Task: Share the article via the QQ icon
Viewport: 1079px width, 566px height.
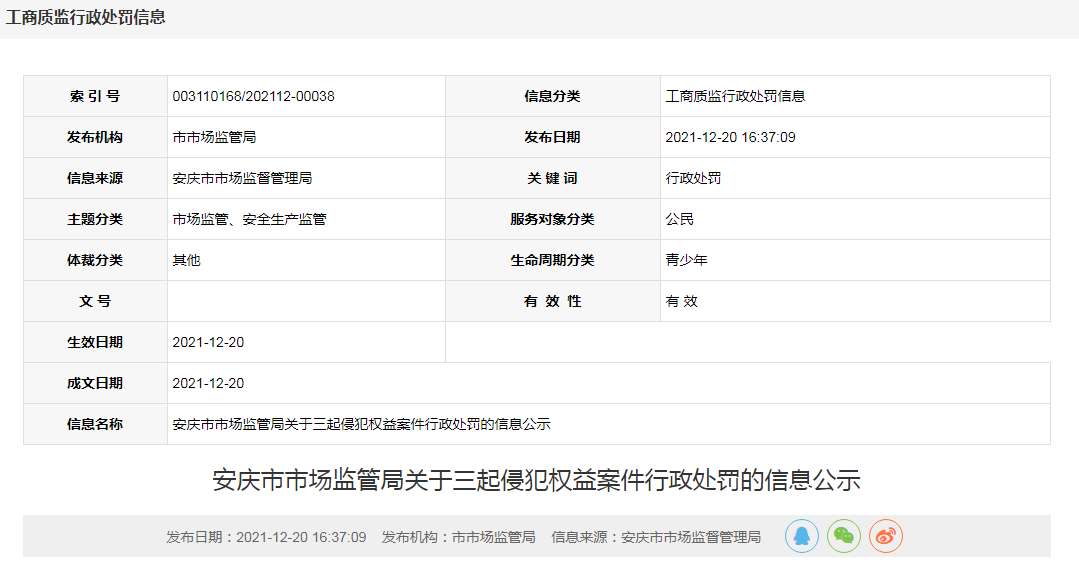Action: click(801, 536)
